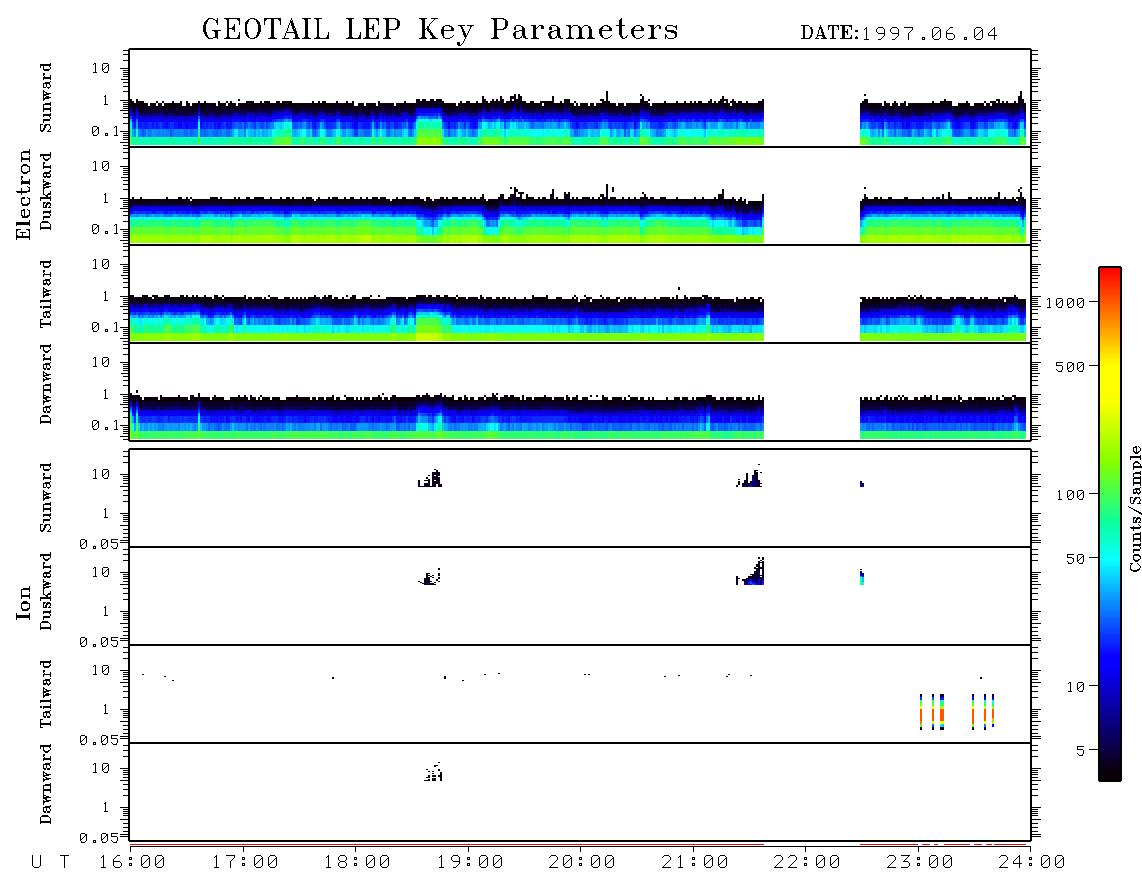Screen dimensions: 1142x880
Task: Click the 18:00 time axis label
Action: tap(357, 862)
